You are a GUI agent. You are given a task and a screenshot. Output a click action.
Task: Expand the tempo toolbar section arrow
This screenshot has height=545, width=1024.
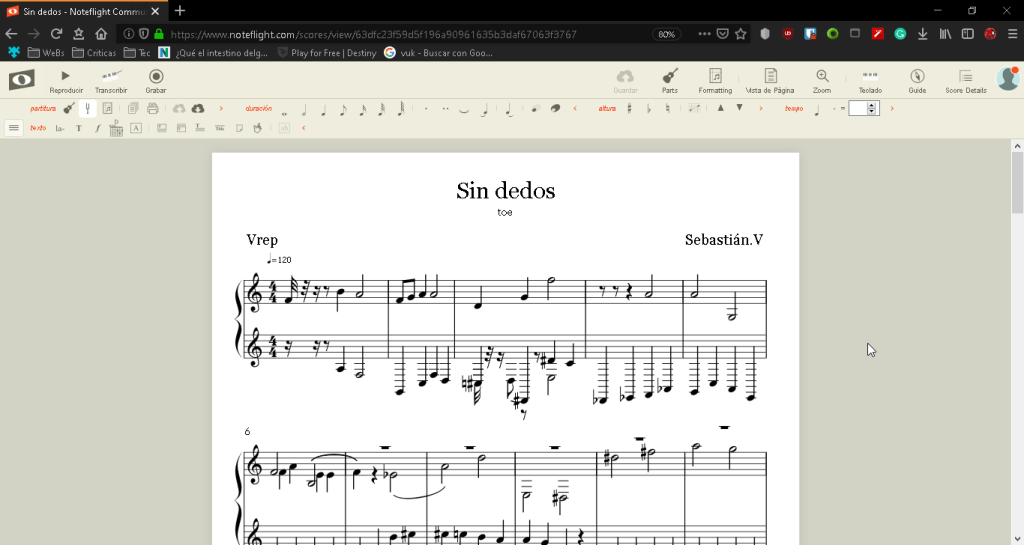[x=891, y=108]
